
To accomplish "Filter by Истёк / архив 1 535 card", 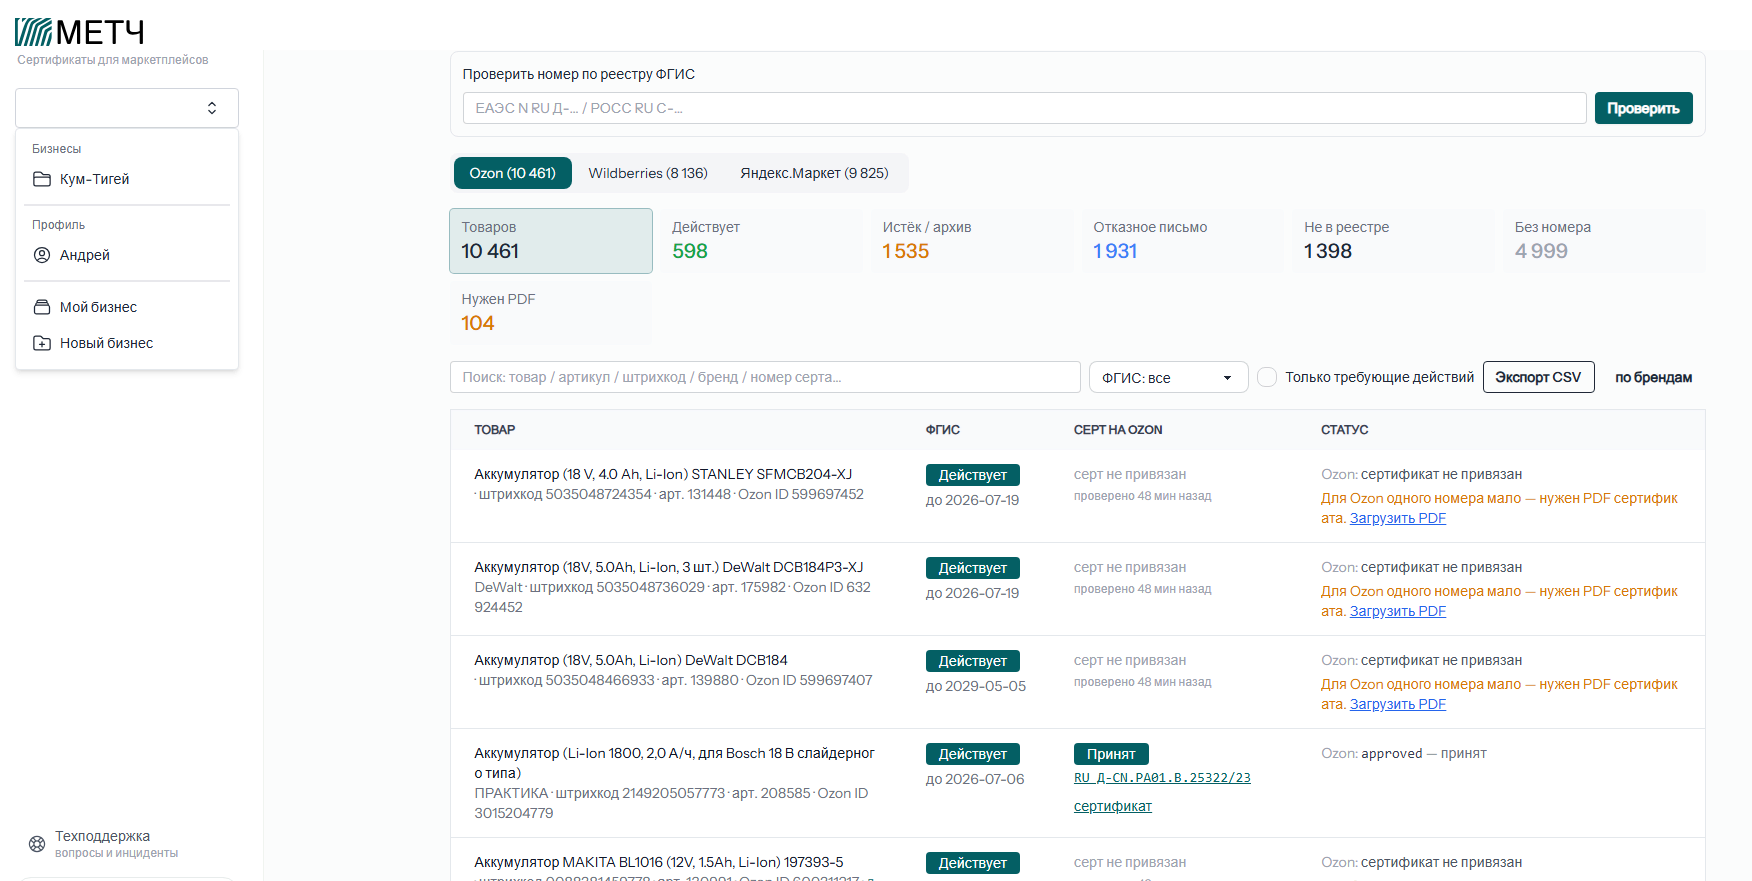I will [972, 241].
